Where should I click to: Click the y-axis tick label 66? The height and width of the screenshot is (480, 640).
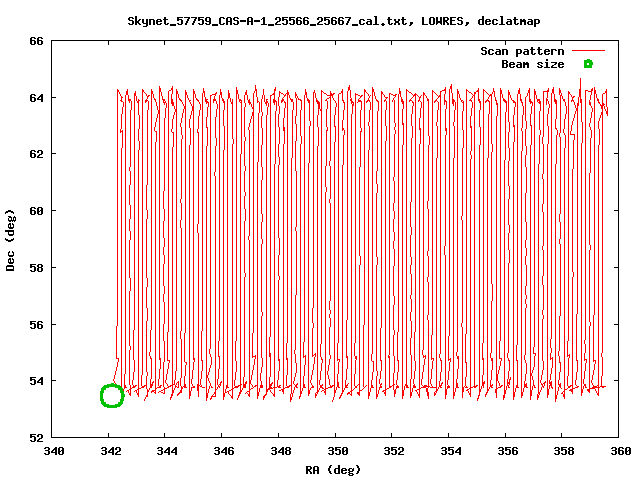tap(36, 41)
